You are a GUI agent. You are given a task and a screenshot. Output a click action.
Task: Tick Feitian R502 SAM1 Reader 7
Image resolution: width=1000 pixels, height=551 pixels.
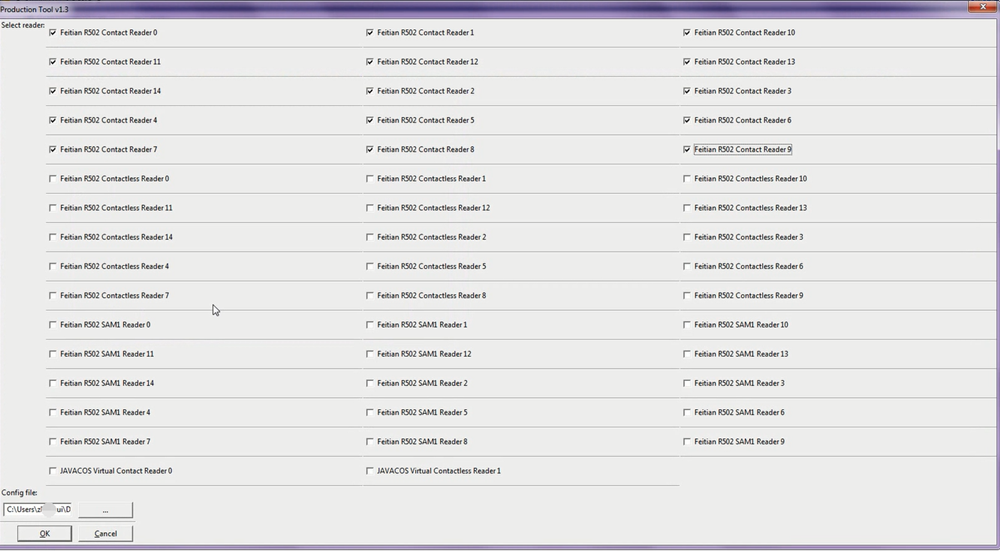[x=53, y=442]
